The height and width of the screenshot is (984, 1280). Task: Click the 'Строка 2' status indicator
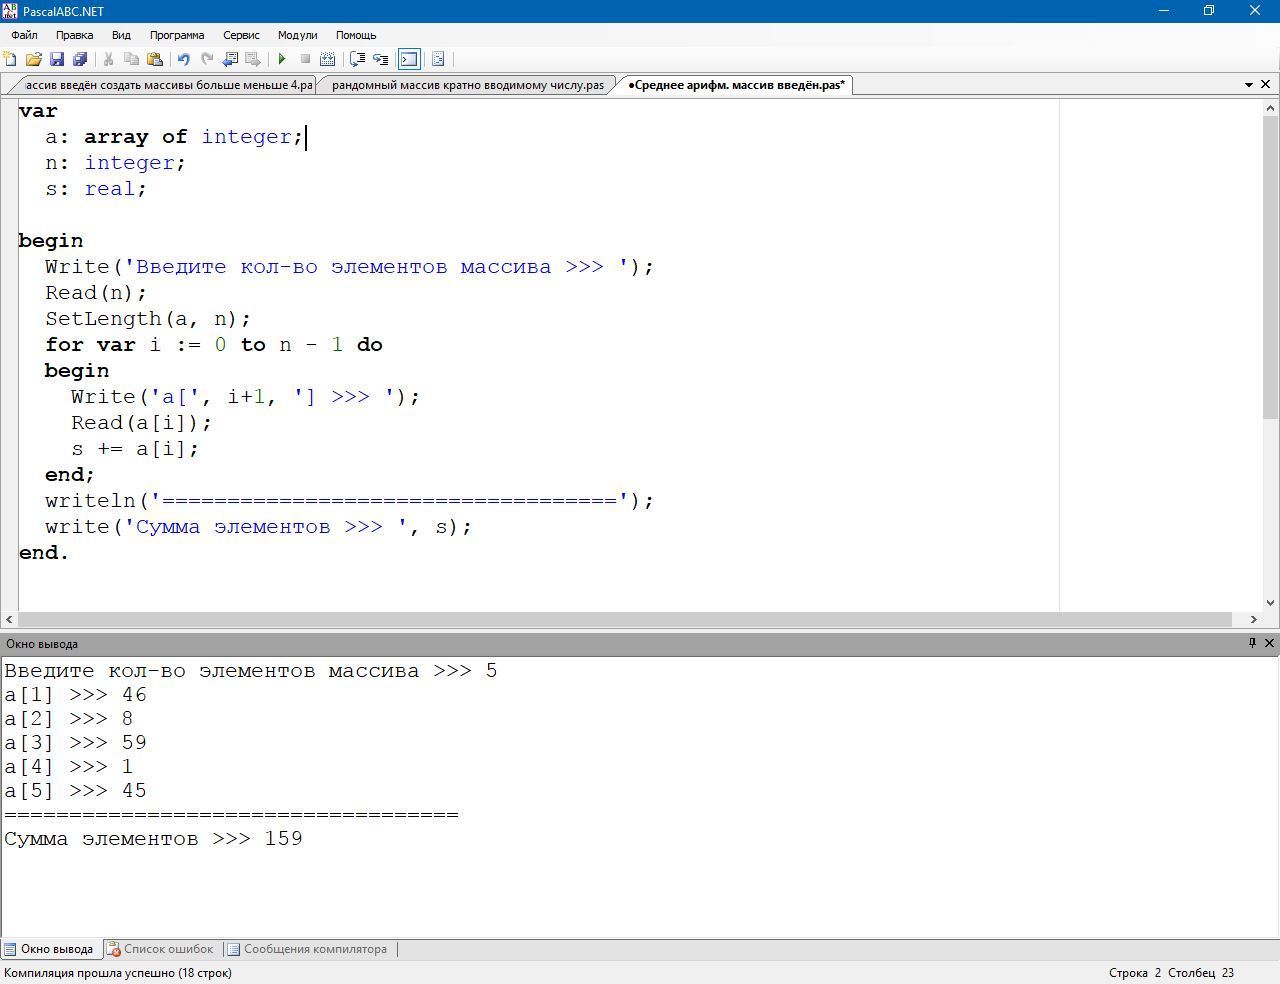click(1135, 973)
